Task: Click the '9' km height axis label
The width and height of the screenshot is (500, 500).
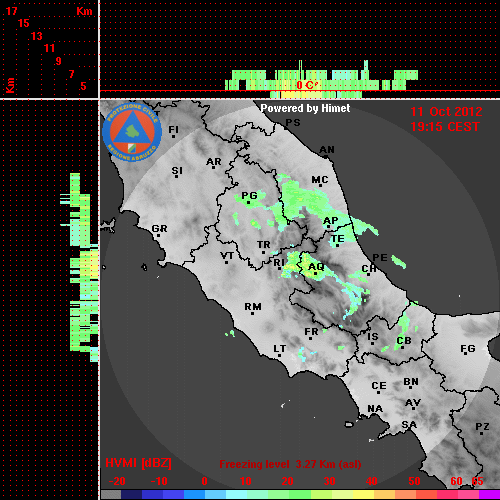Action: pos(59,61)
